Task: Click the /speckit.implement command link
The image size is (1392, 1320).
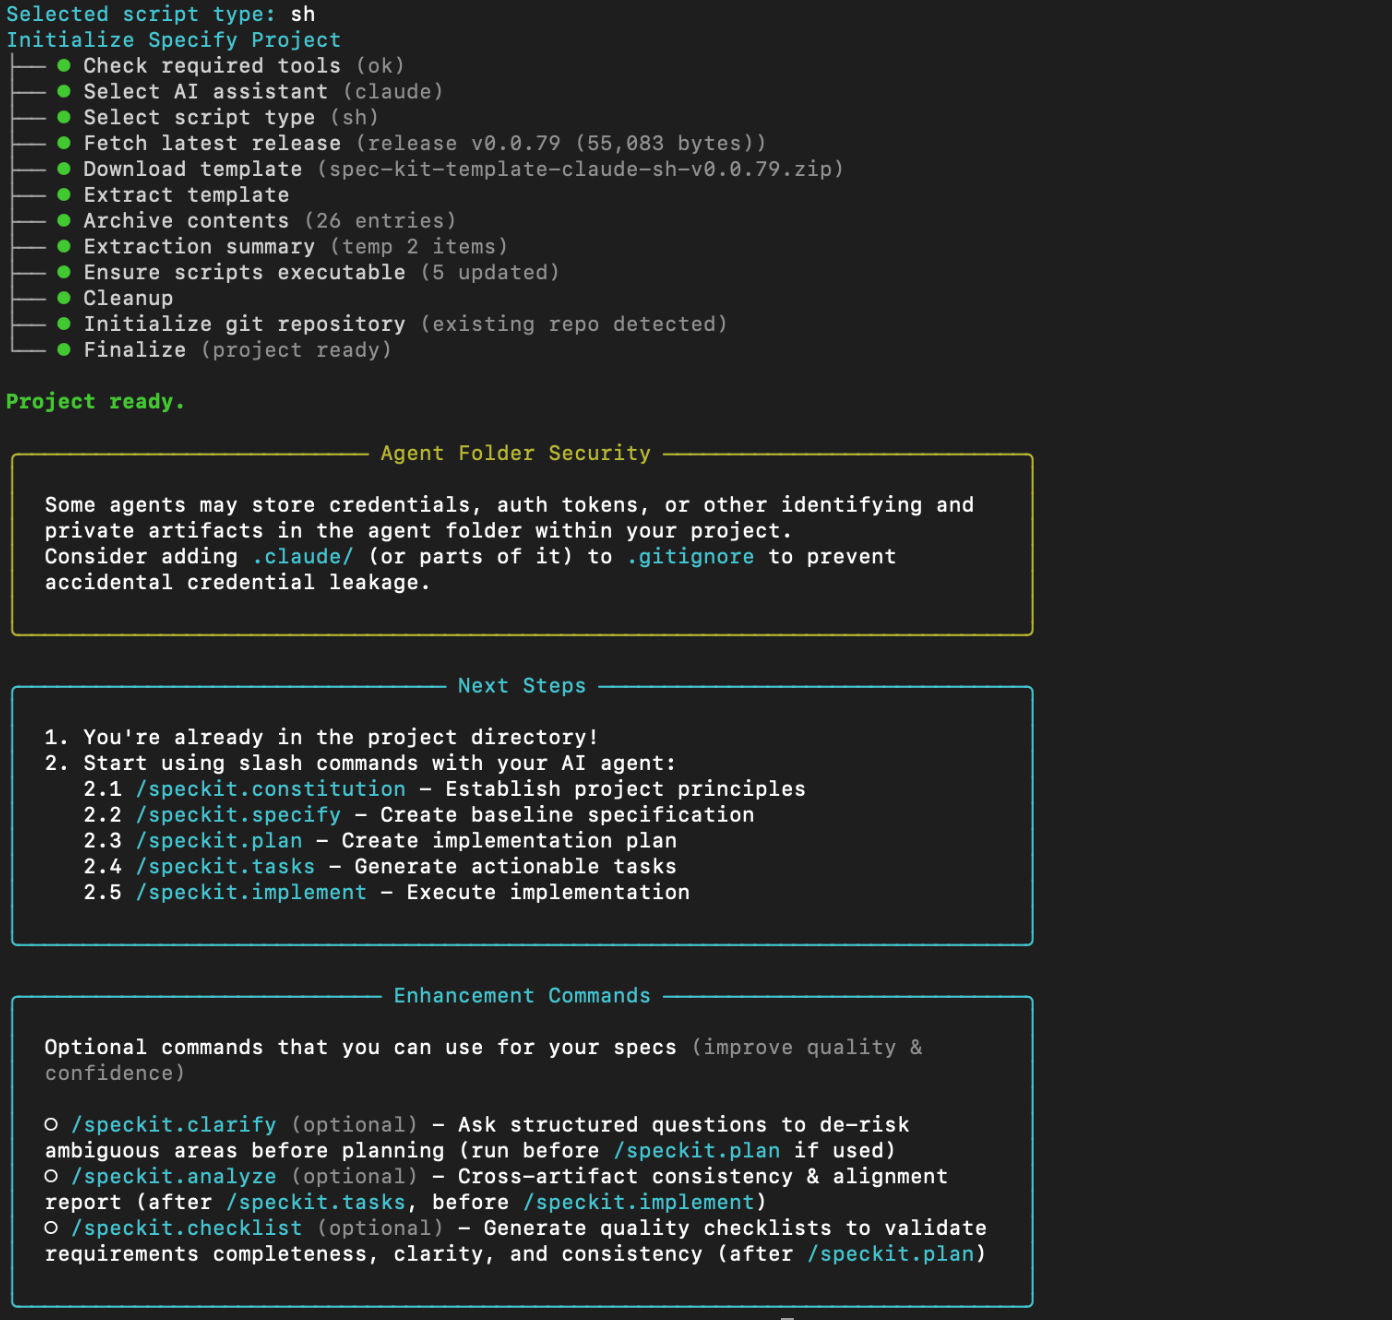Action: 251,892
